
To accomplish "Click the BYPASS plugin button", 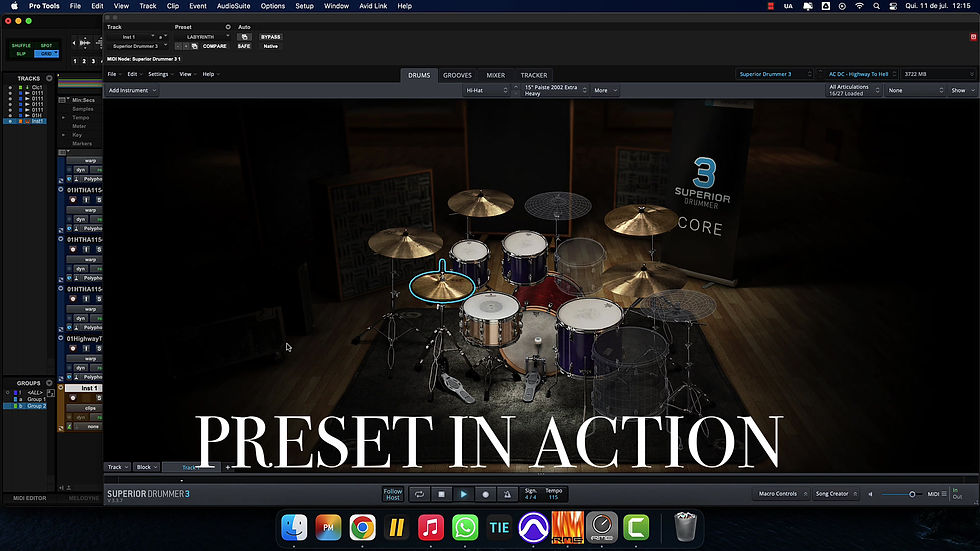I will point(271,37).
